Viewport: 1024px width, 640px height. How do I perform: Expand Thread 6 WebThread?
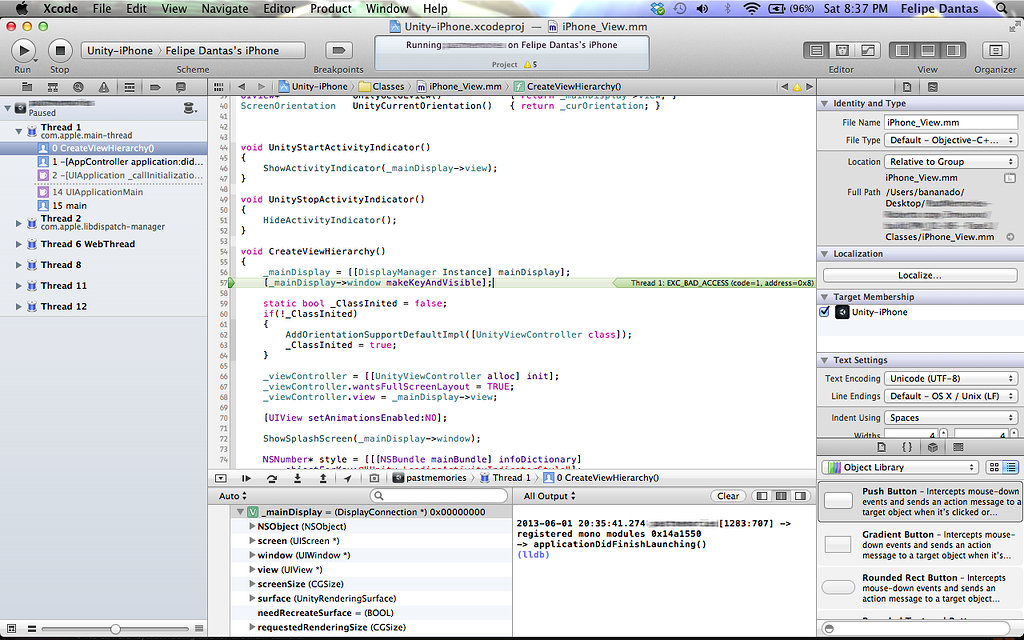pyautogui.click(x=19, y=244)
